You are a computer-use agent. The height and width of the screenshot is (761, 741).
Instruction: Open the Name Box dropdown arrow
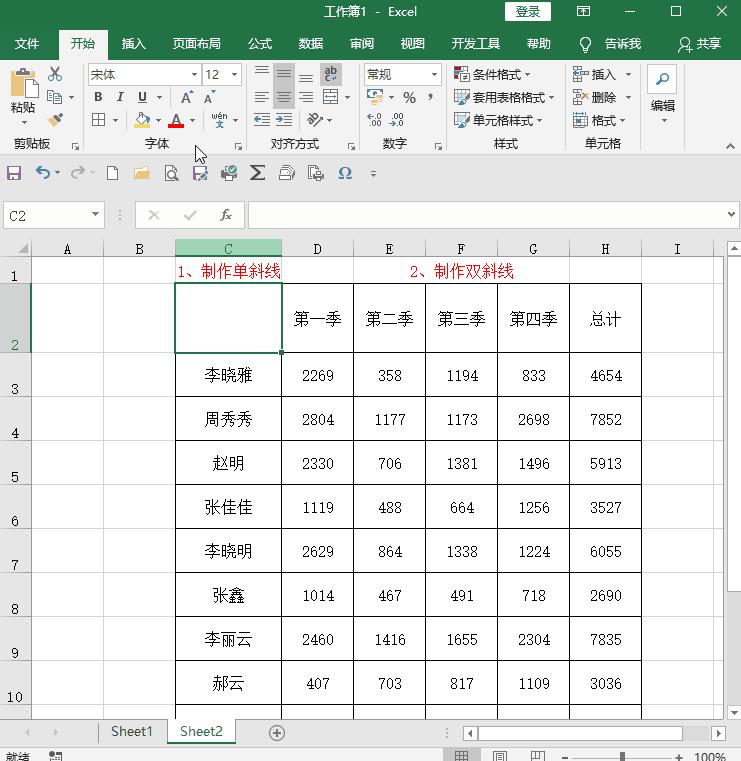95,215
